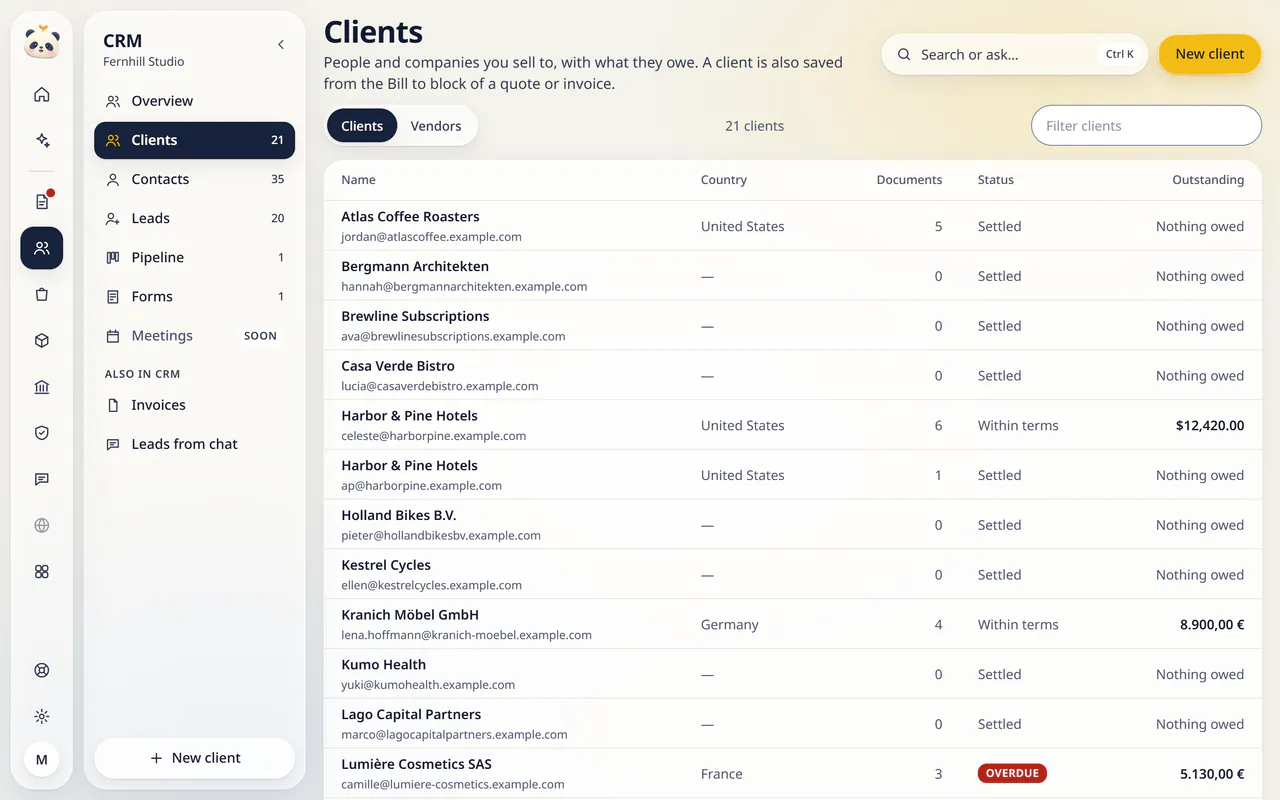The height and width of the screenshot is (800, 1280).
Task: Open Contacts in the CRM sidebar
Action: coord(194,179)
